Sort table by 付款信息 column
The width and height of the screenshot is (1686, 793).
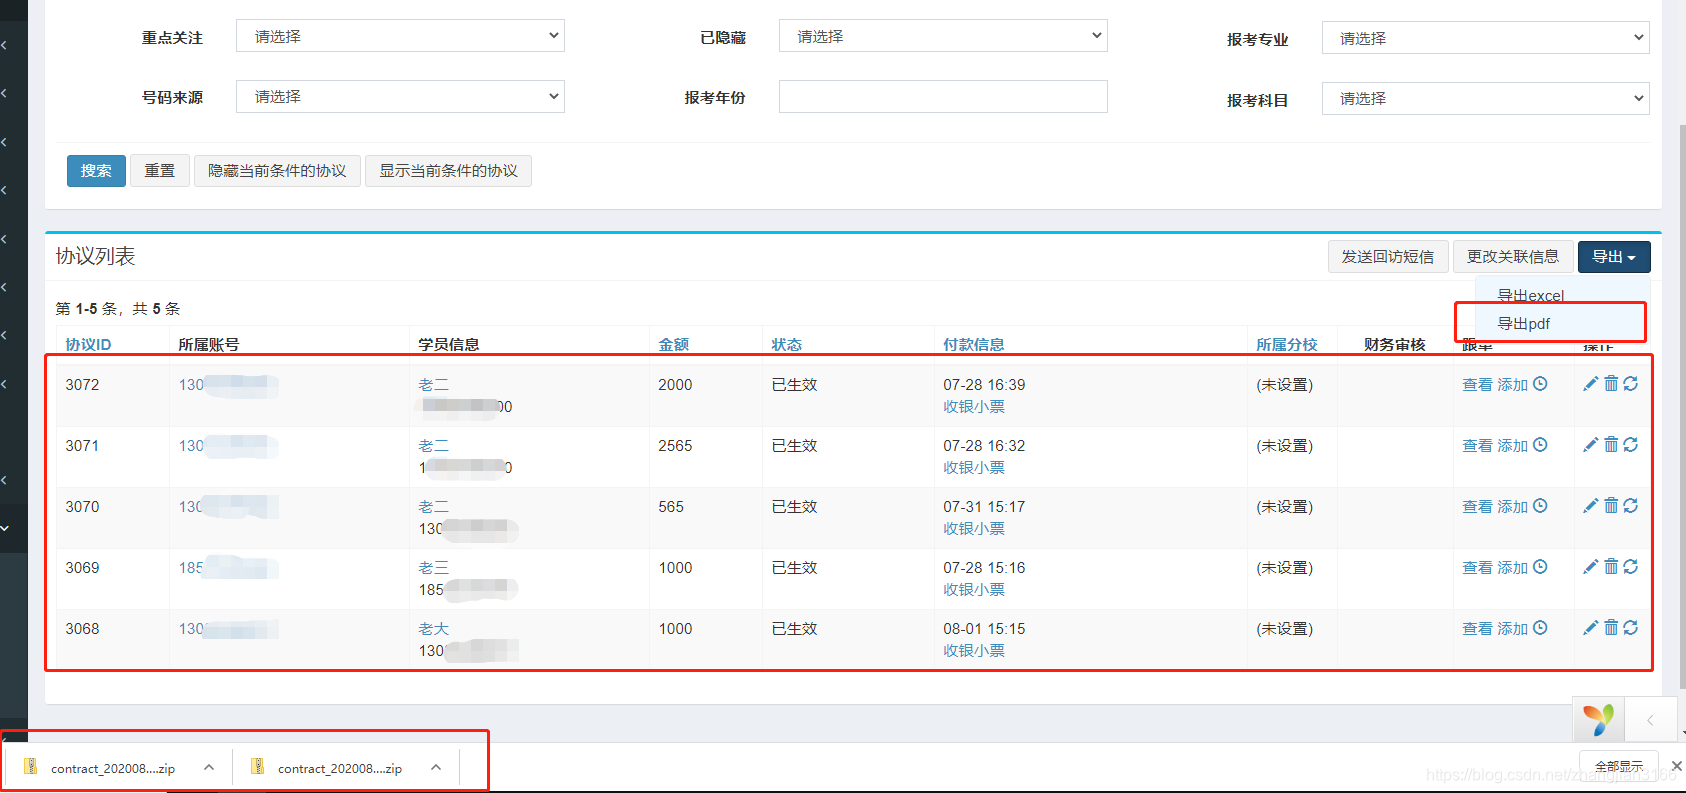(x=973, y=344)
